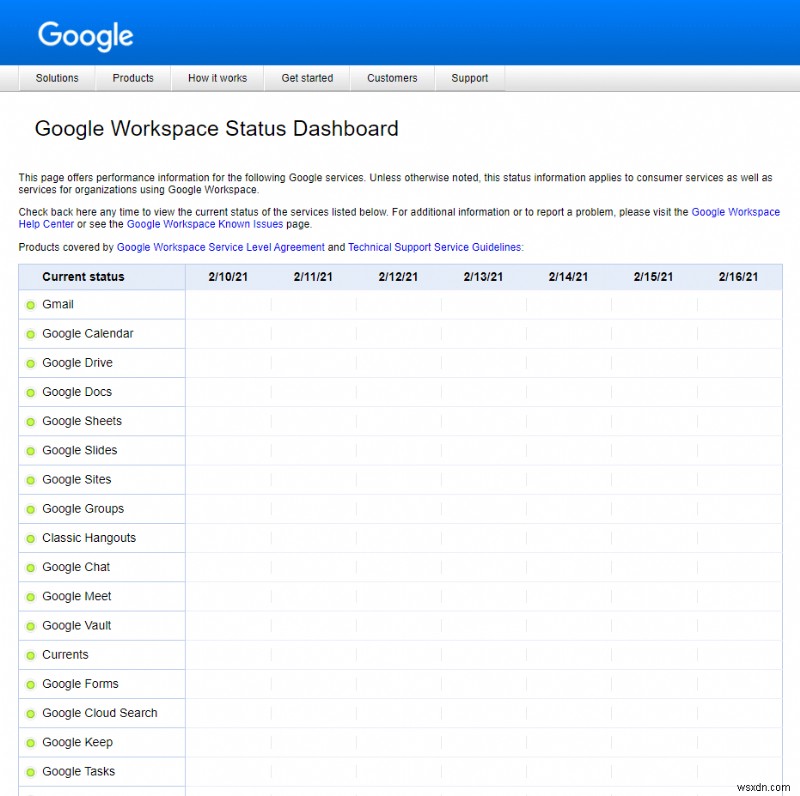Click the Google Chat service name
This screenshot has width=800, height=796.
pos(76,567)
